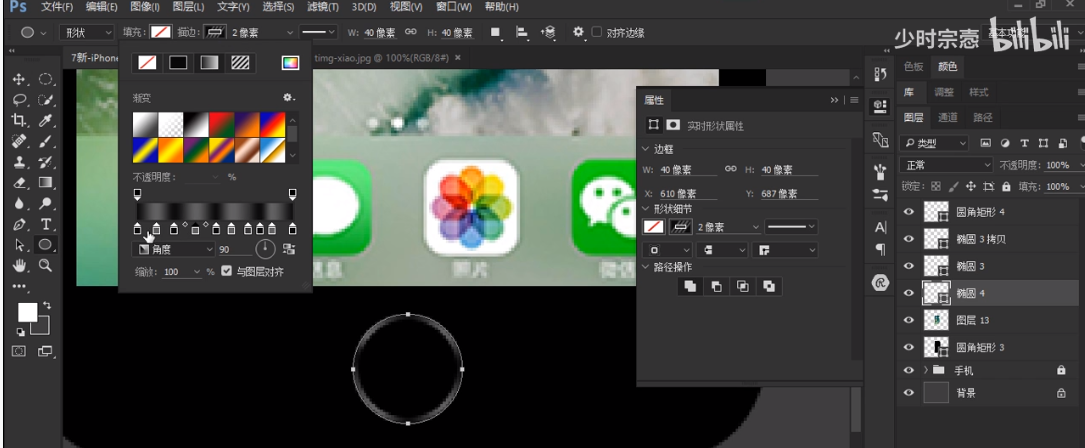
Task: Select the Dodge tool
Action: tap(46, 204)
